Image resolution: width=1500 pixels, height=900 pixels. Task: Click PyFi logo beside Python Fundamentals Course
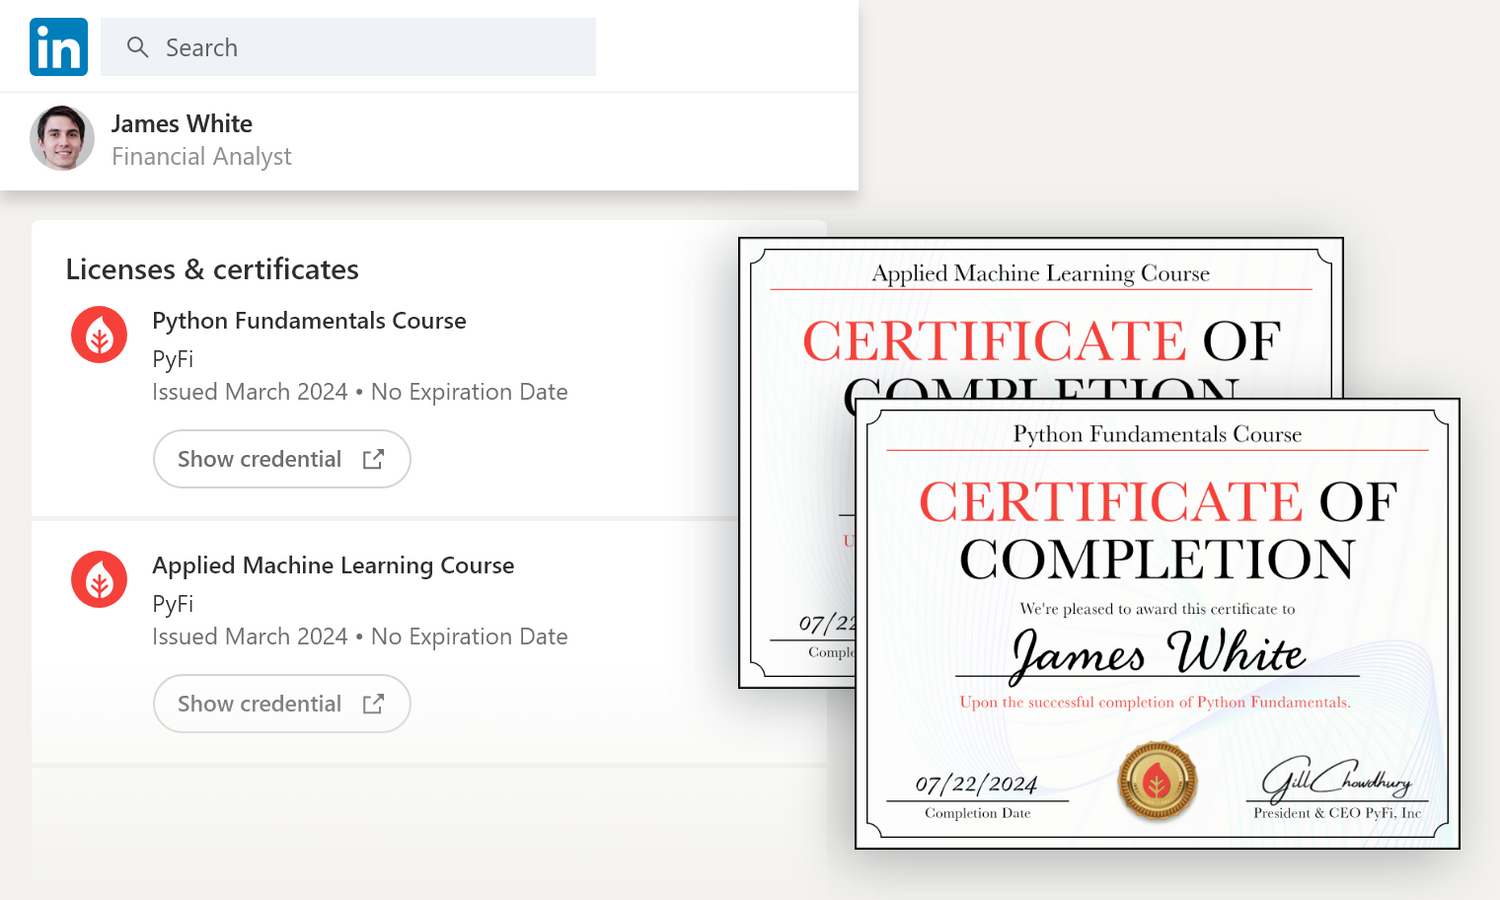[x=99, y=335]
